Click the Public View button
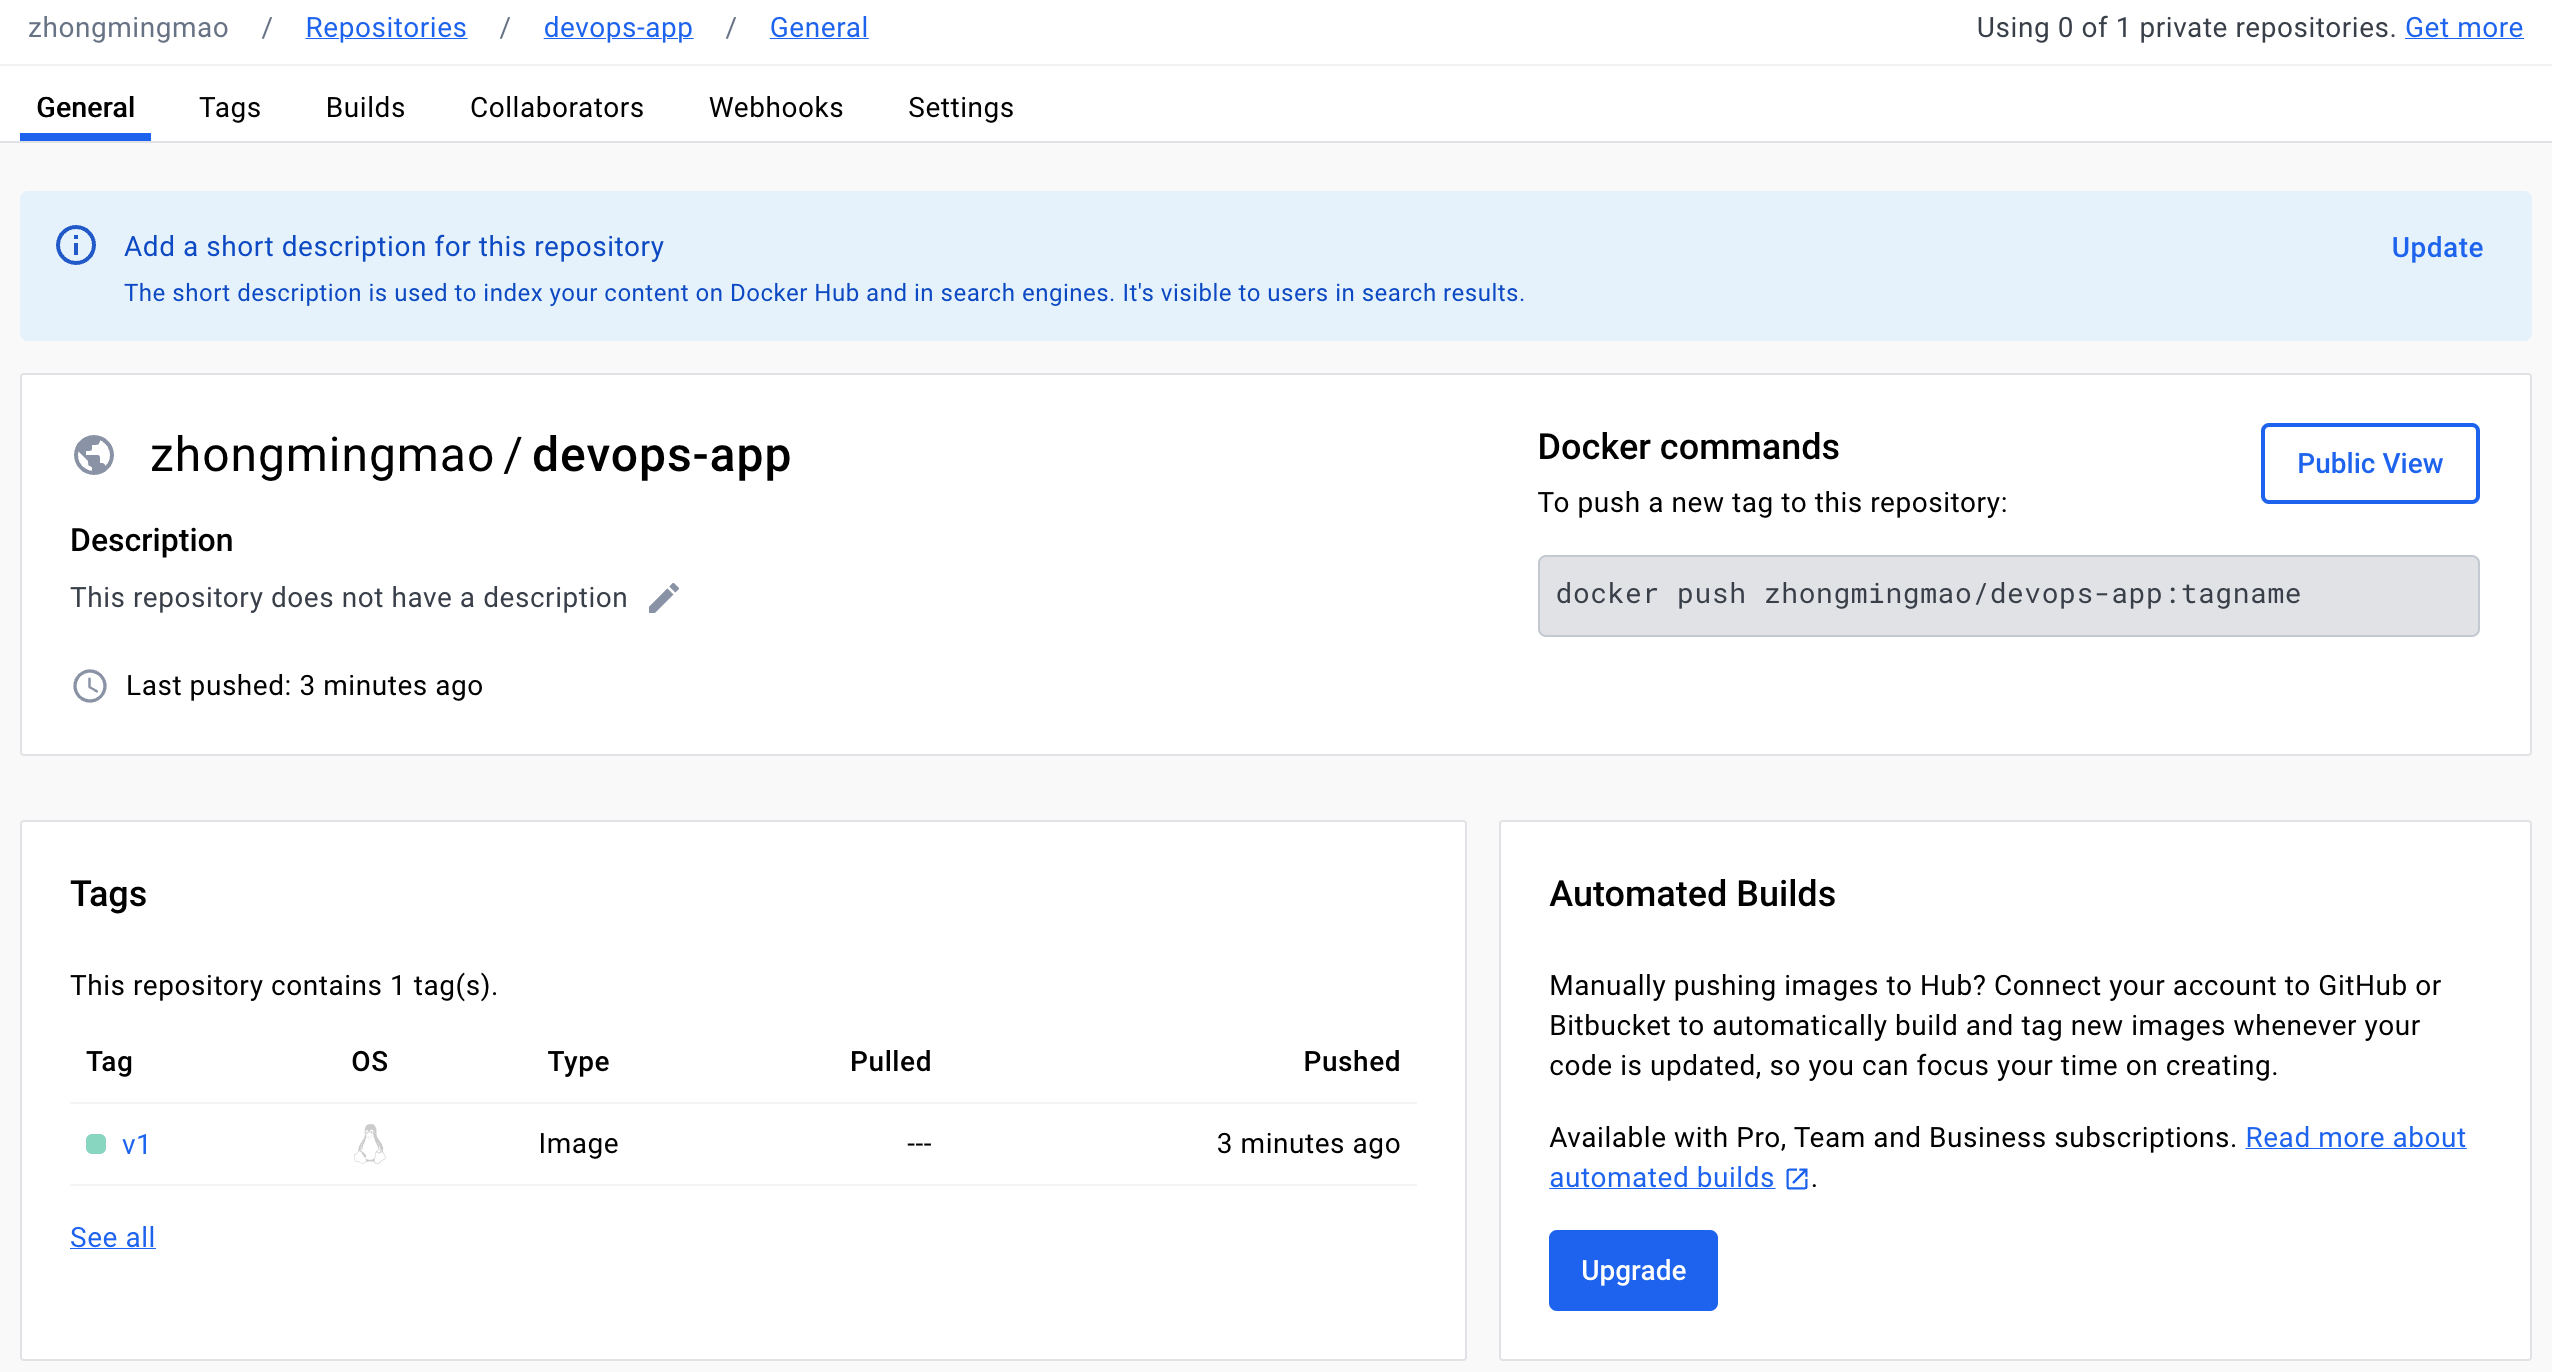The width and height of the screenshot is (2552, 1372). coord(2369,463)
